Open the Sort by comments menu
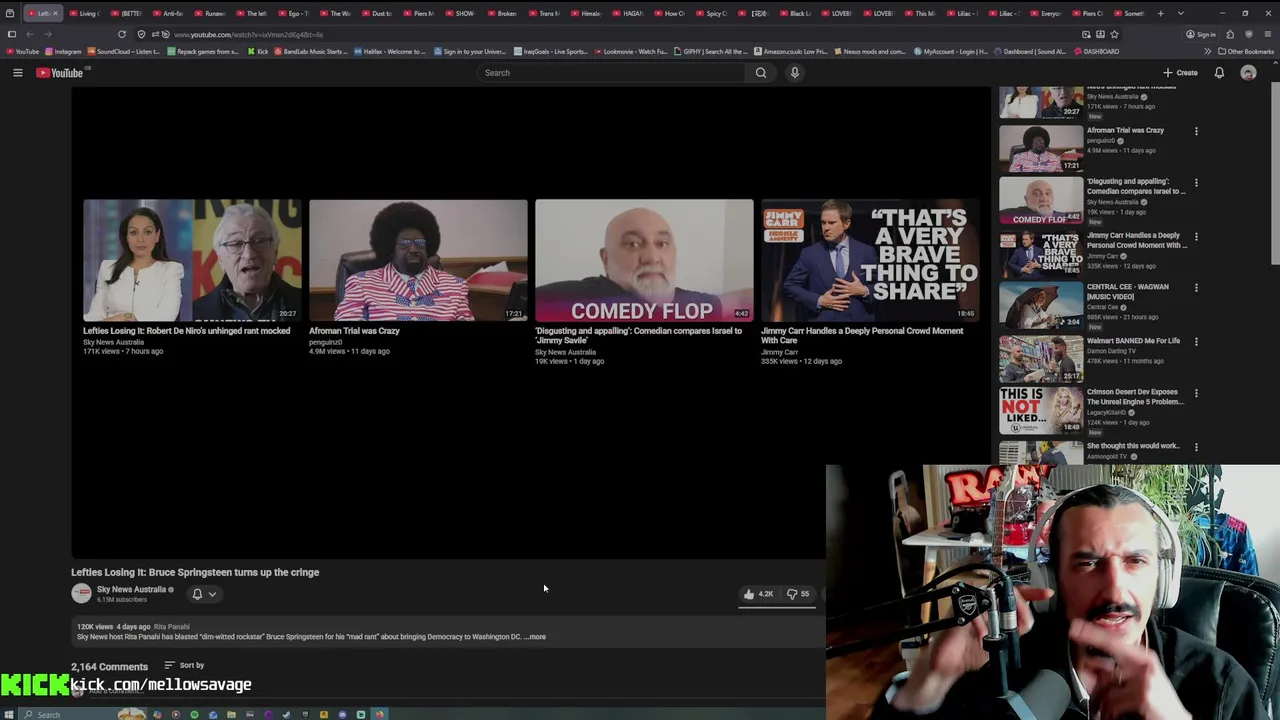This screenshot has height=720, width=1280. pos(184,665)
